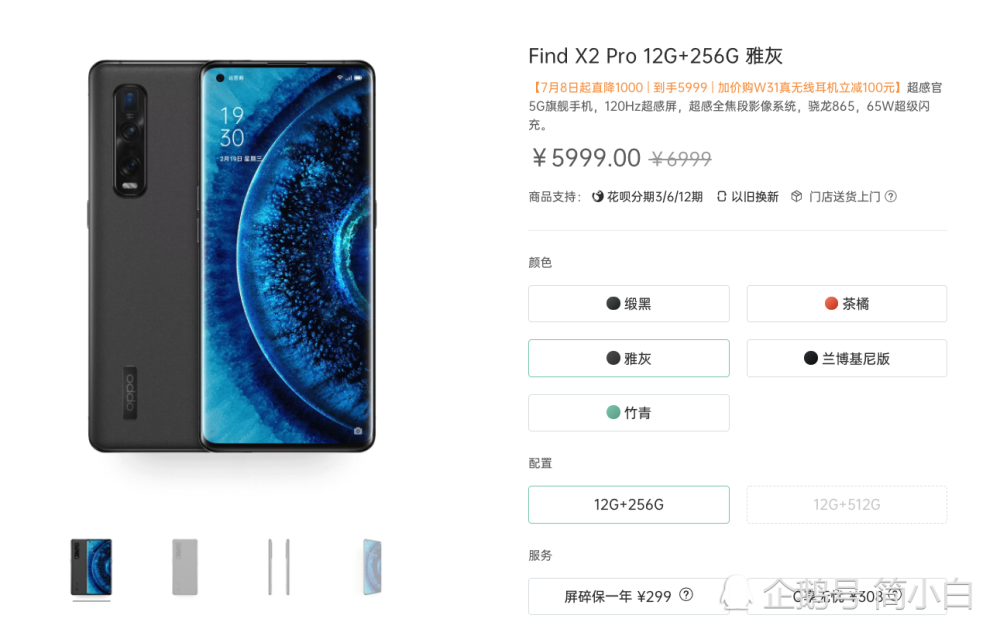This screenshot has height=629, width=1000.
Task: Click the green 竹青 color dot
Action: click(x=613, y=413)
